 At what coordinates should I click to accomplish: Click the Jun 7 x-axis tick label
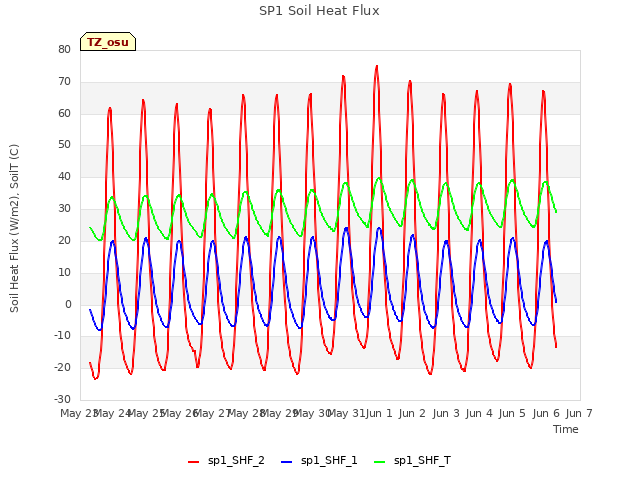pos(579,413)
